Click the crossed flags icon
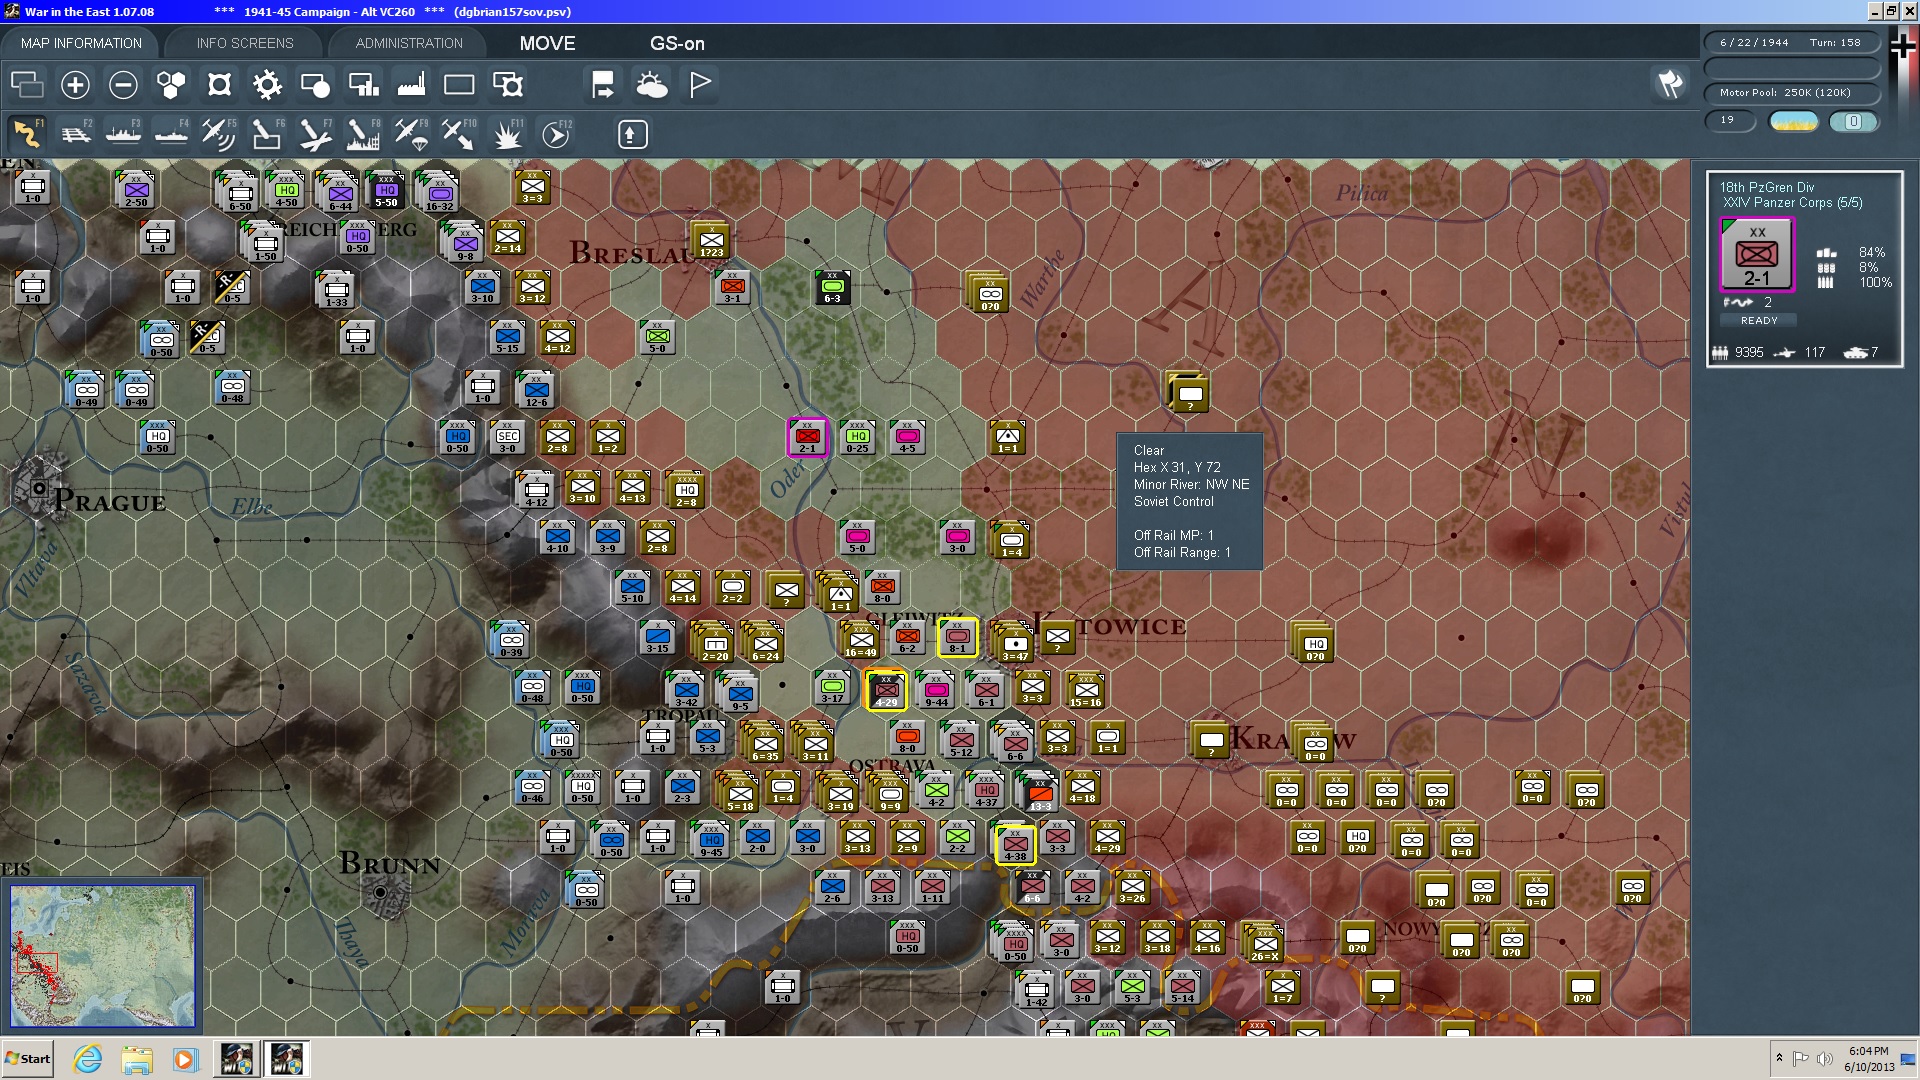This screenshot has width=1920, height=1080. (1670, 85)
